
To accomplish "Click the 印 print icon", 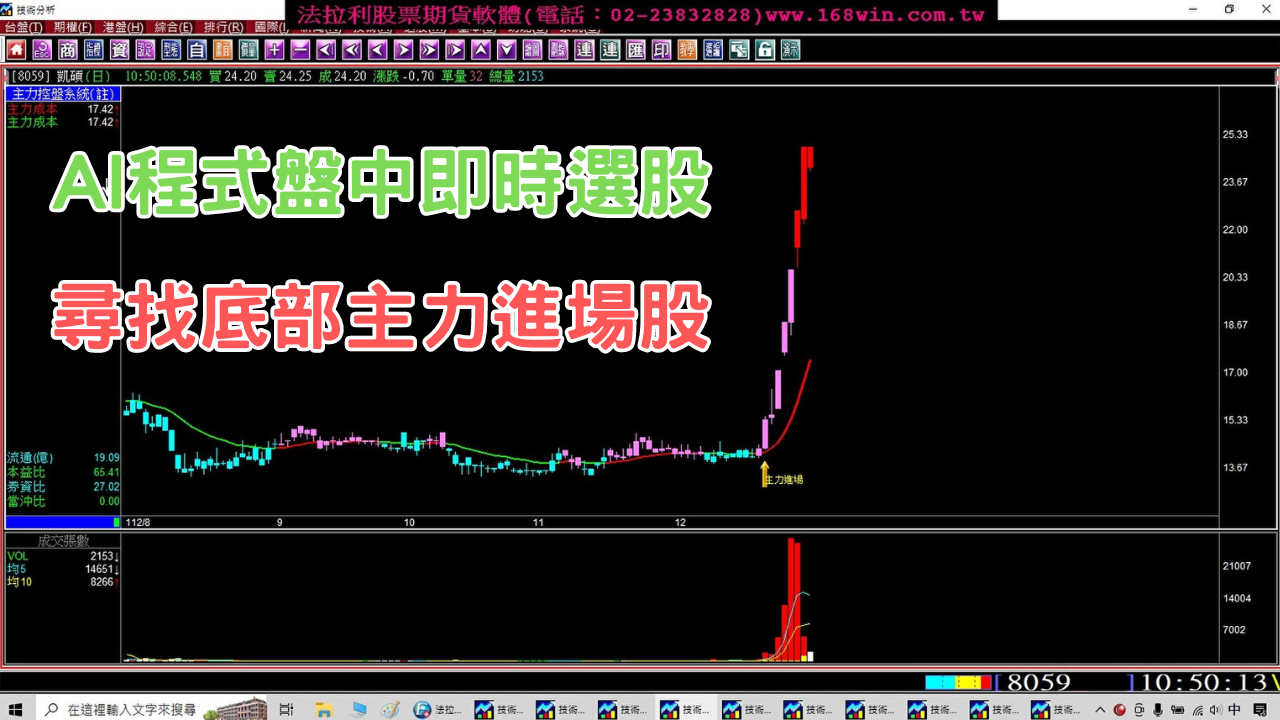I will coord(660,49).
